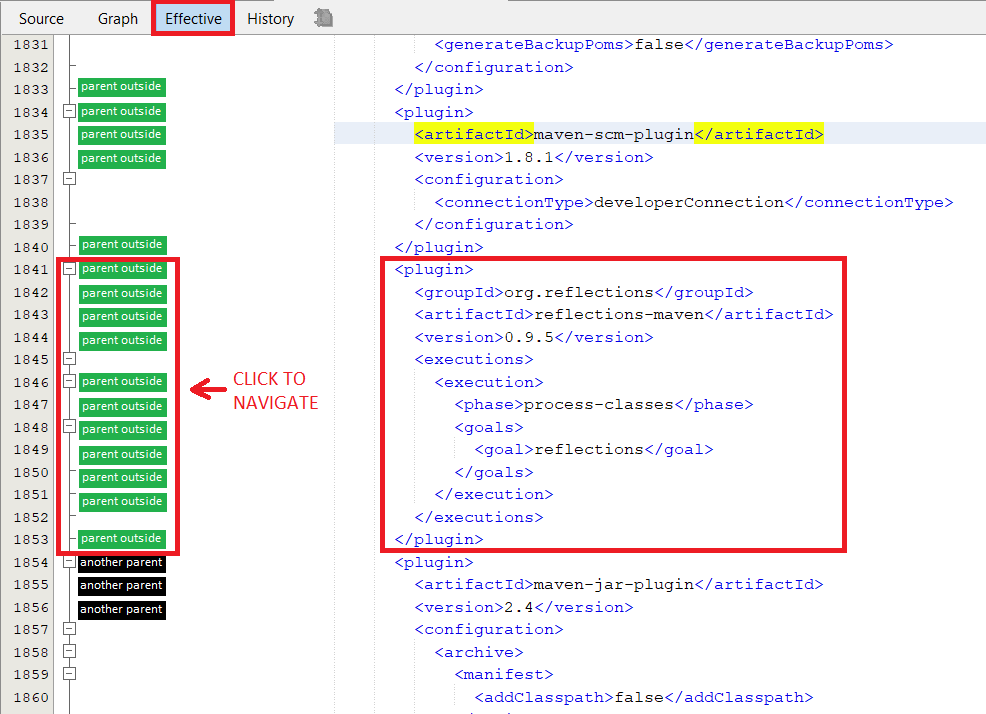Screen dimensions: 986x714
Task: Click 'parent outside' badge on line 1833
Action: click(x=121, y=87)
